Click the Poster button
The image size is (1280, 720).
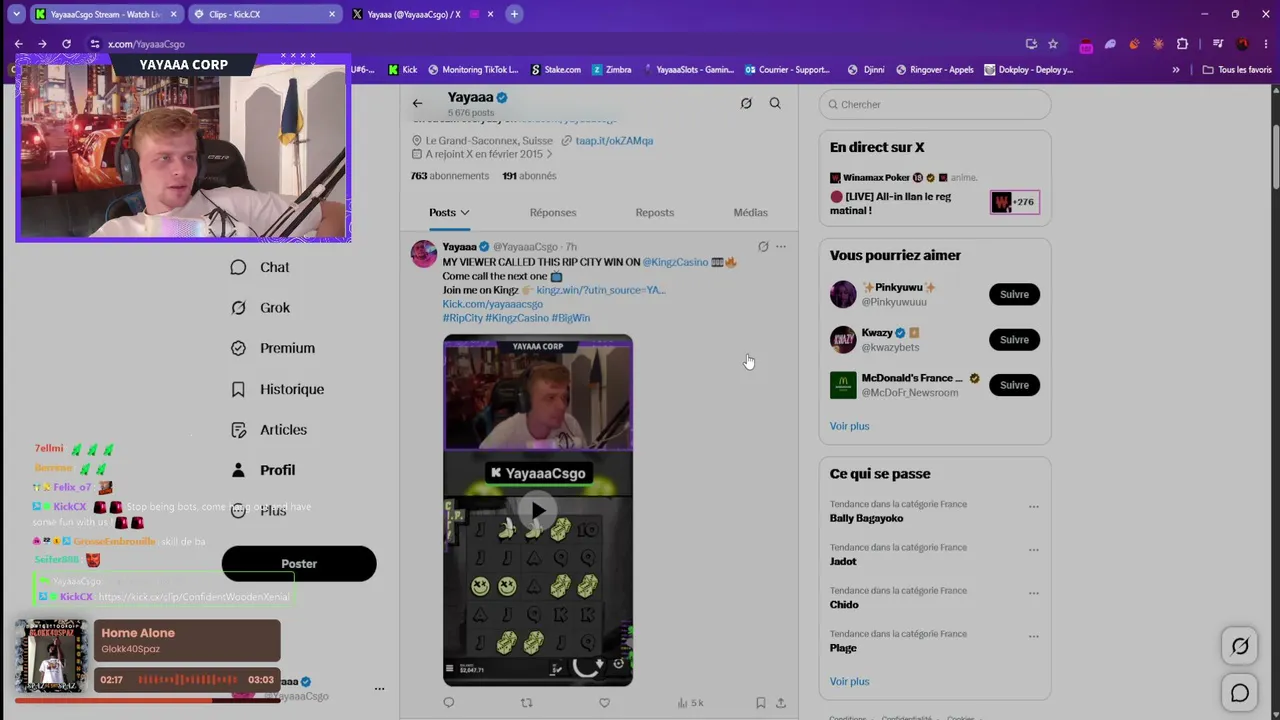[299, 564]
